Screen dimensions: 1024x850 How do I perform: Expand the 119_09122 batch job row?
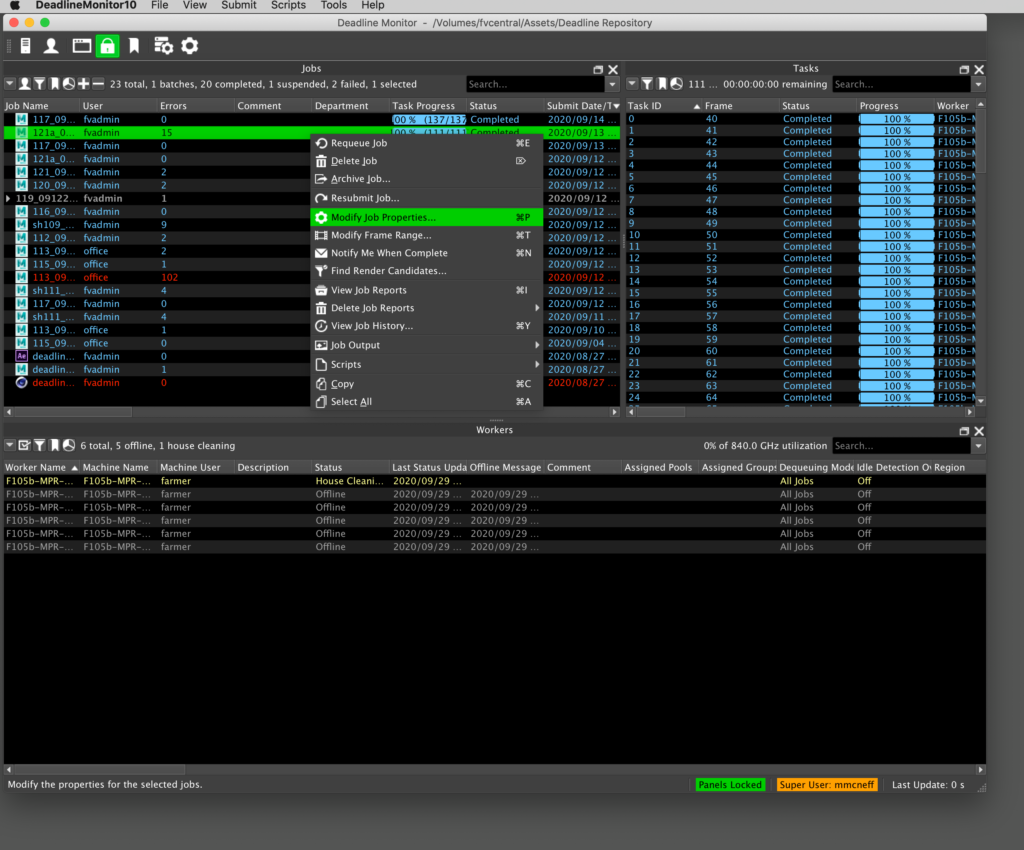click(x=8, y=198)
